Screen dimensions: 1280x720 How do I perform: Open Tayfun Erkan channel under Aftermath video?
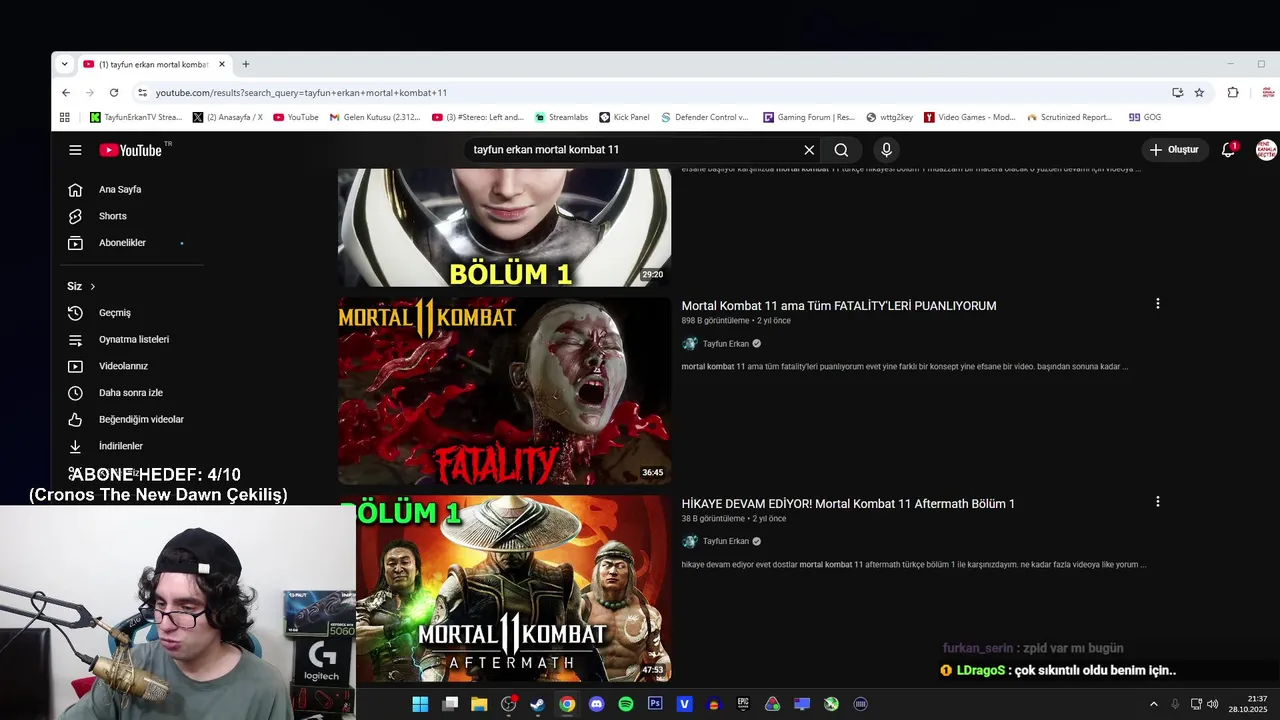[x=725, y=542]
